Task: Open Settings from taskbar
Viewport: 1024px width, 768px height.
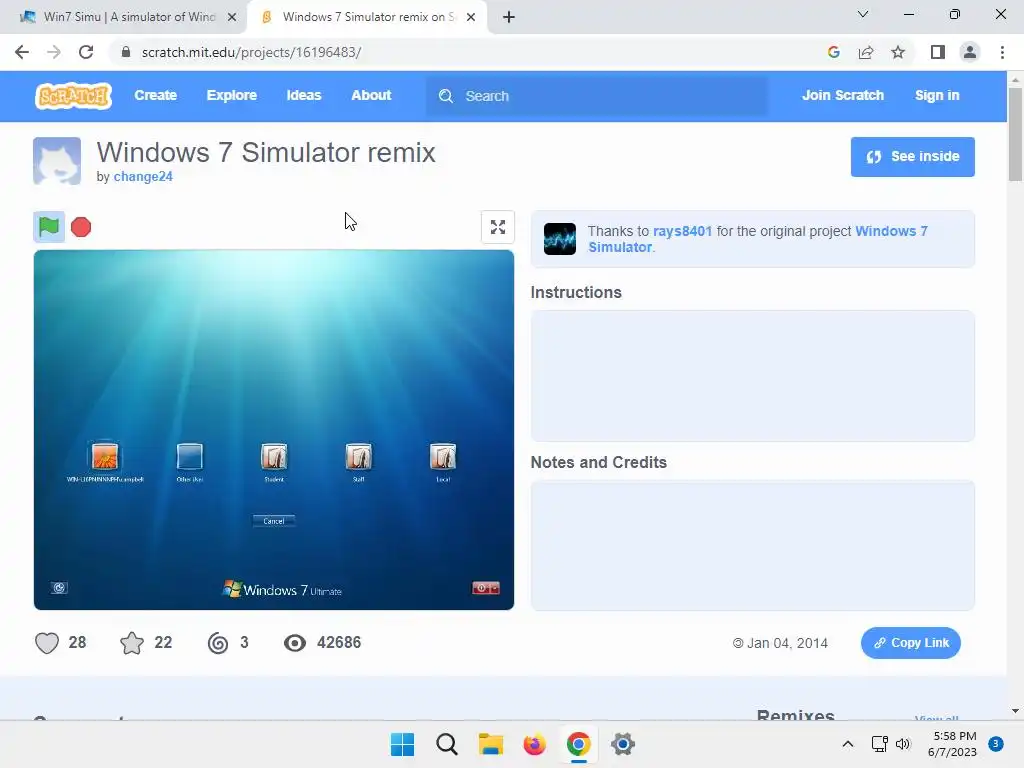Action: tap(623, 744)
